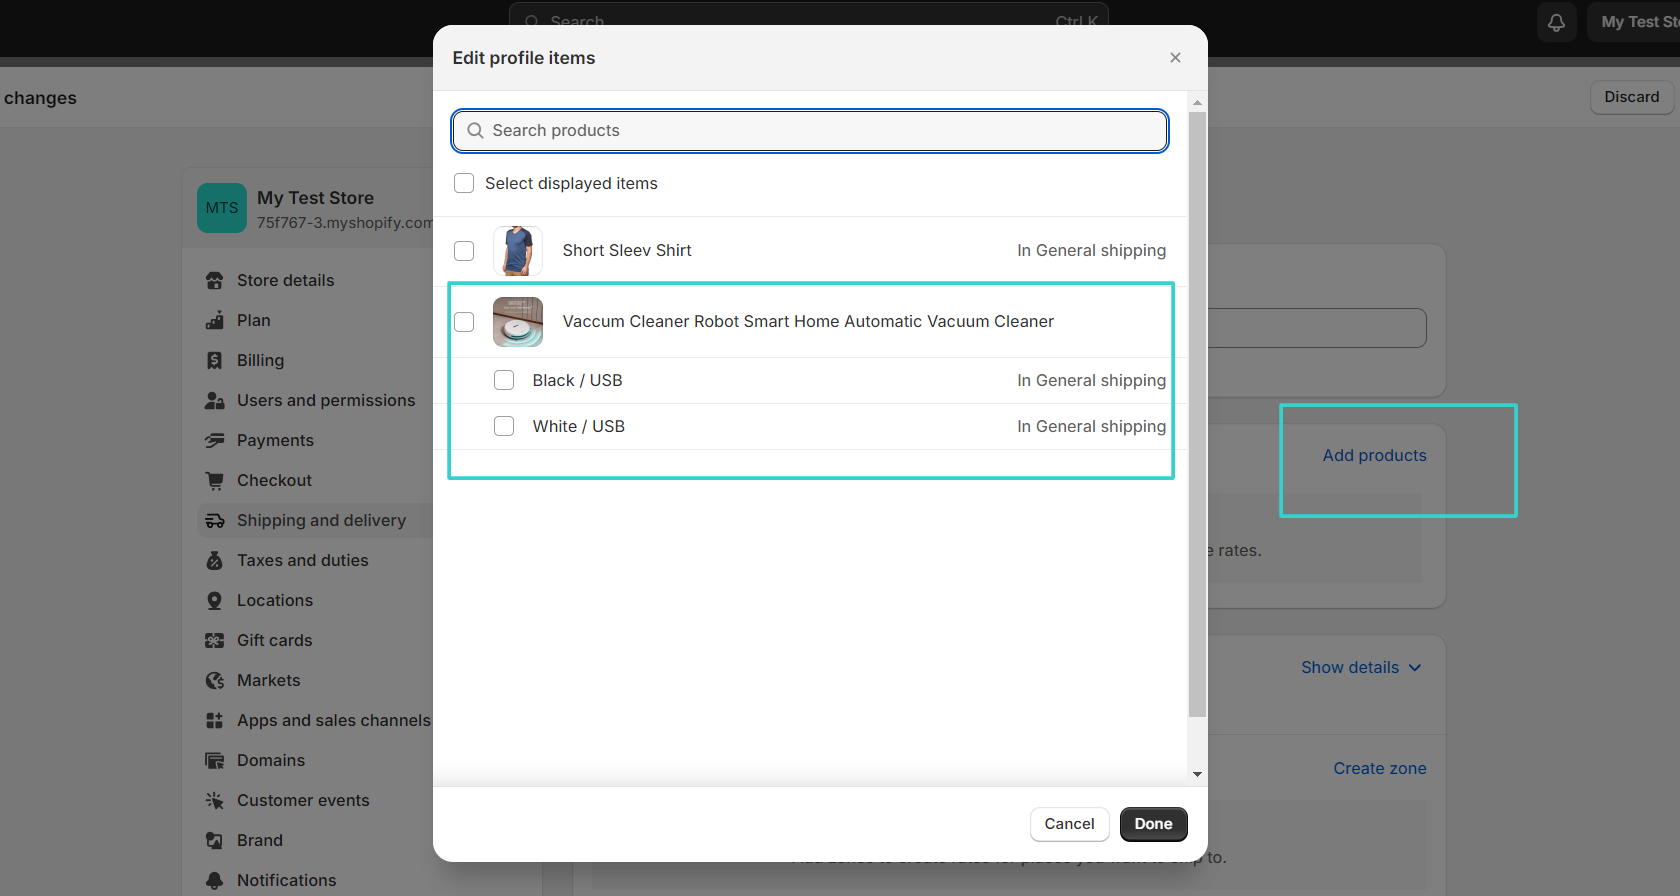Viewport: 1680px width, 896px height.
Task: Click the Shipping and delivery truck icon
Action: pos(214,521)
